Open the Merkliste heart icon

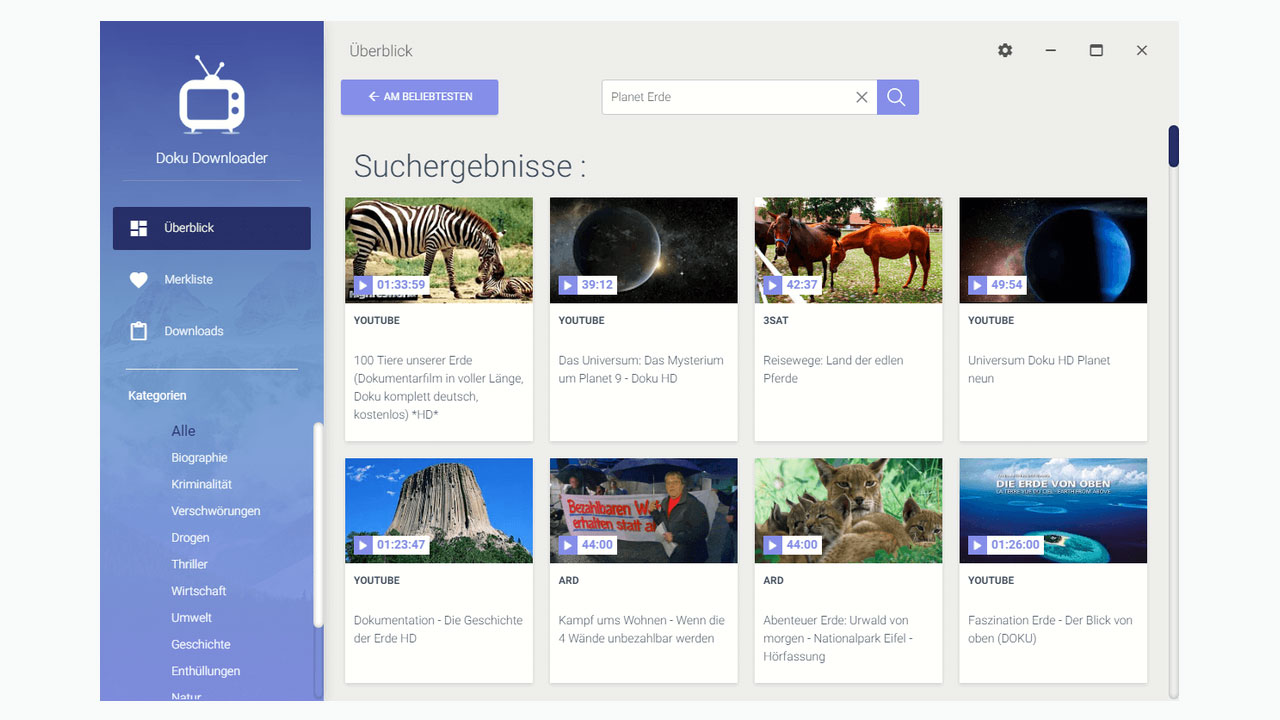[139, 280]
